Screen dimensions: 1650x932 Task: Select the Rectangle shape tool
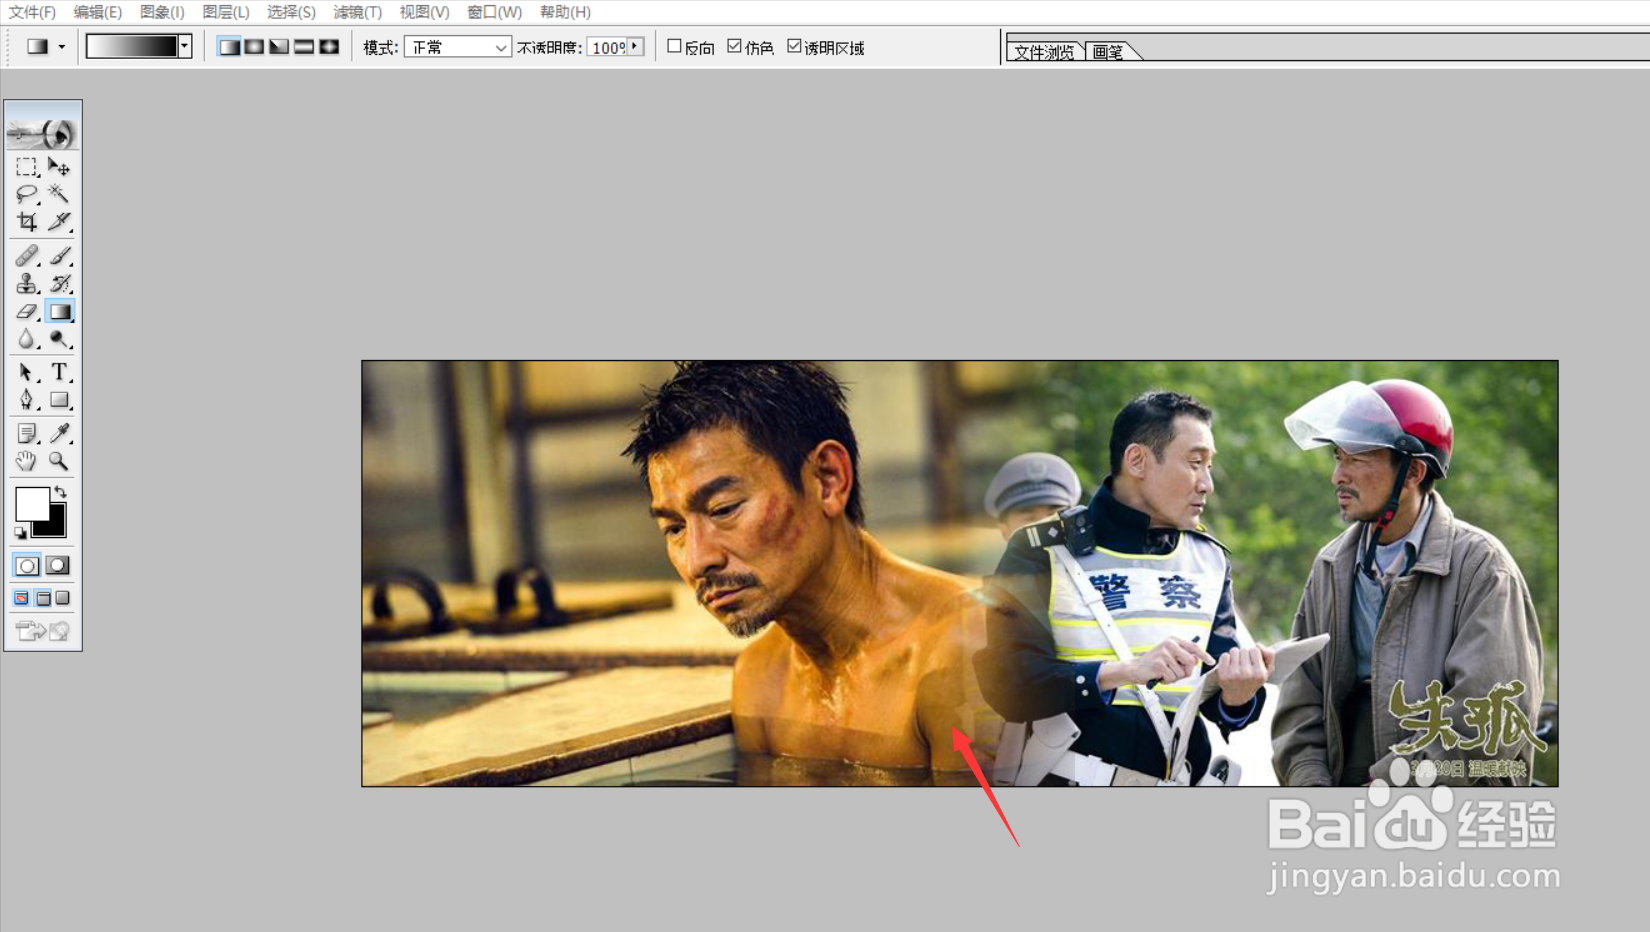59,400
